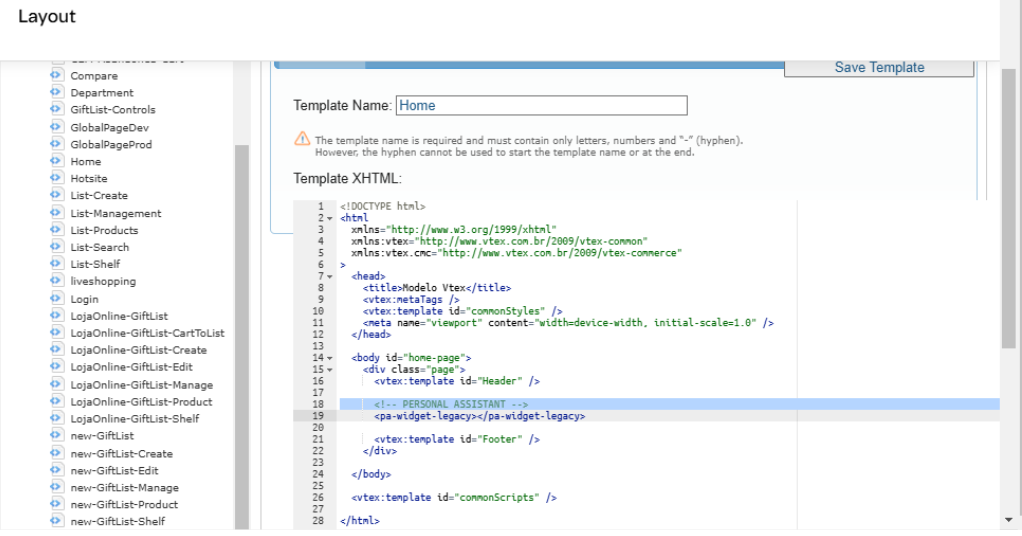The image size is (1022, 536).
Task: Select the Home template in the tree
Action: point(85,161)
